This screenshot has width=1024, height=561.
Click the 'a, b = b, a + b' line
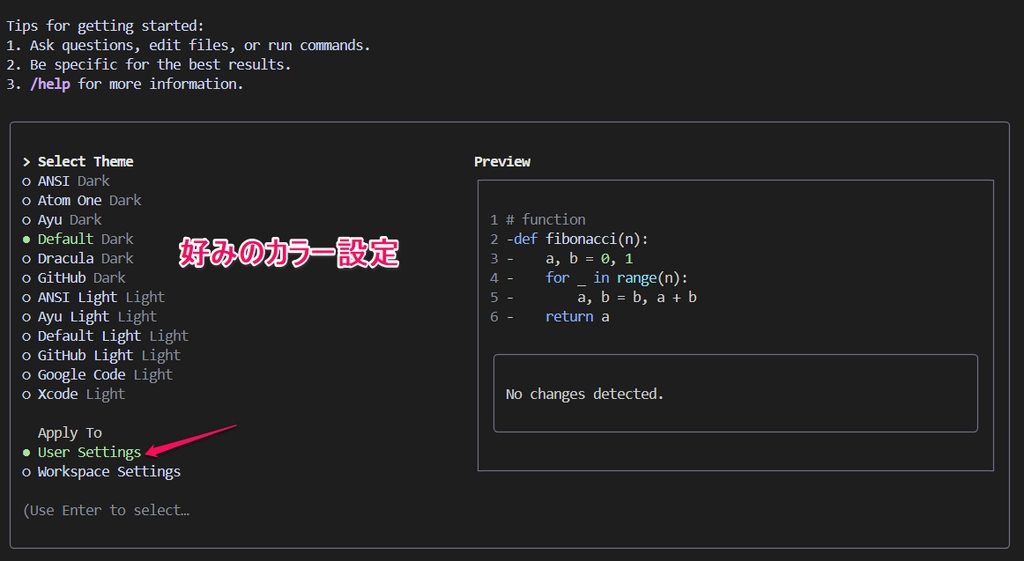click(637, 298)
